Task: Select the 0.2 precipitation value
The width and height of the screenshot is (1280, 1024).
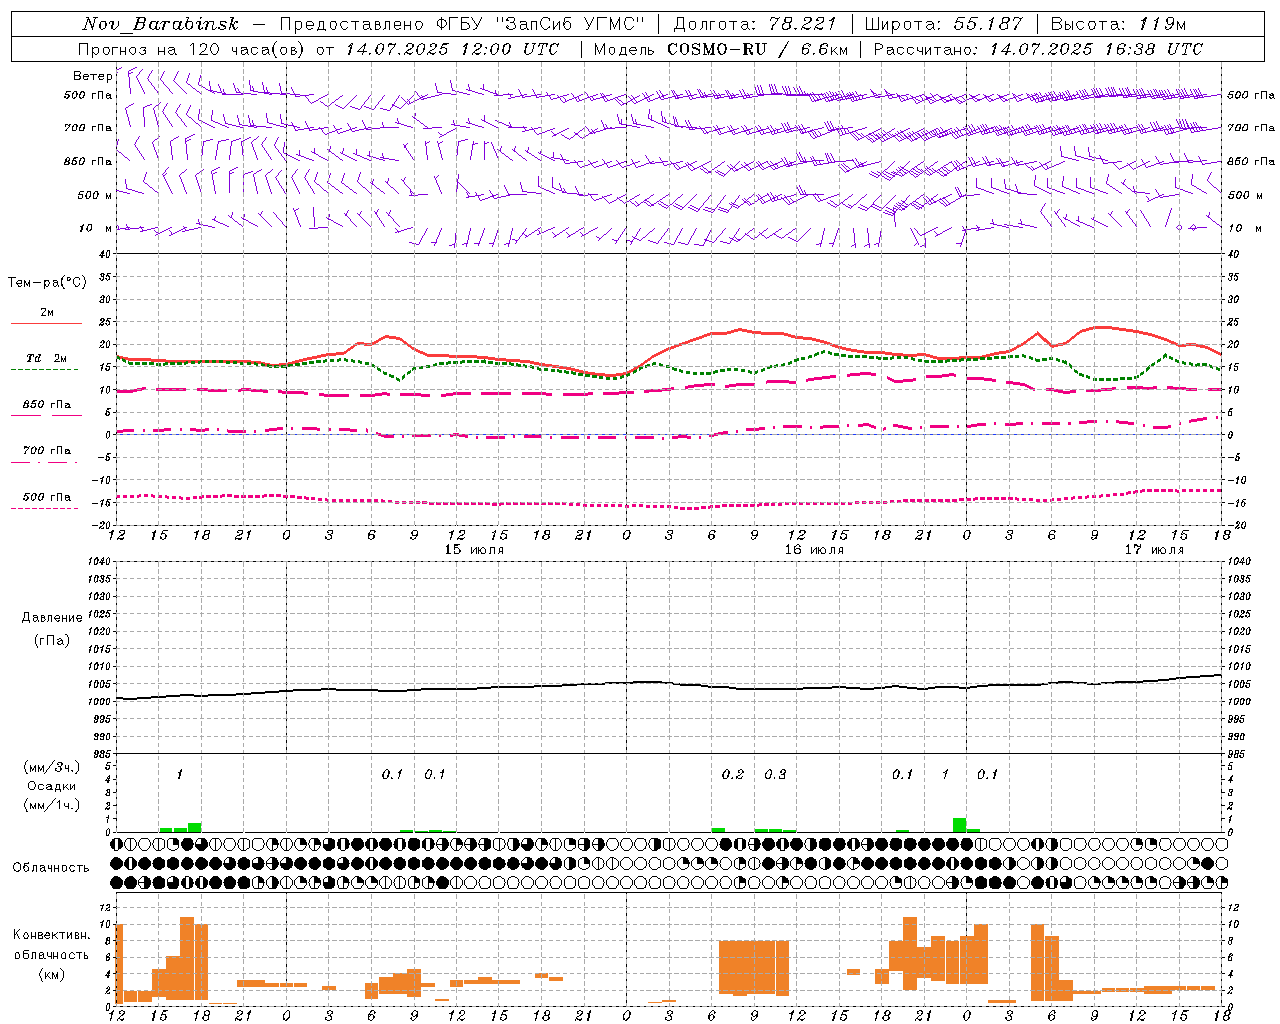Action: pyautogui.click(x=733, y=774)
